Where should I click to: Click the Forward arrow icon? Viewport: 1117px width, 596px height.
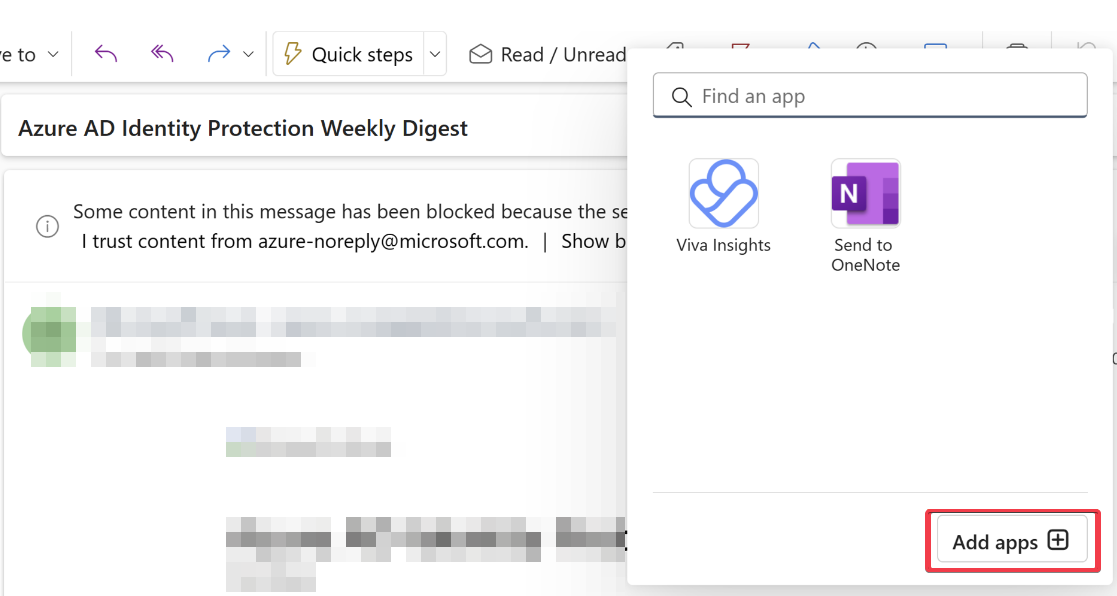click(x=218, y=54)
